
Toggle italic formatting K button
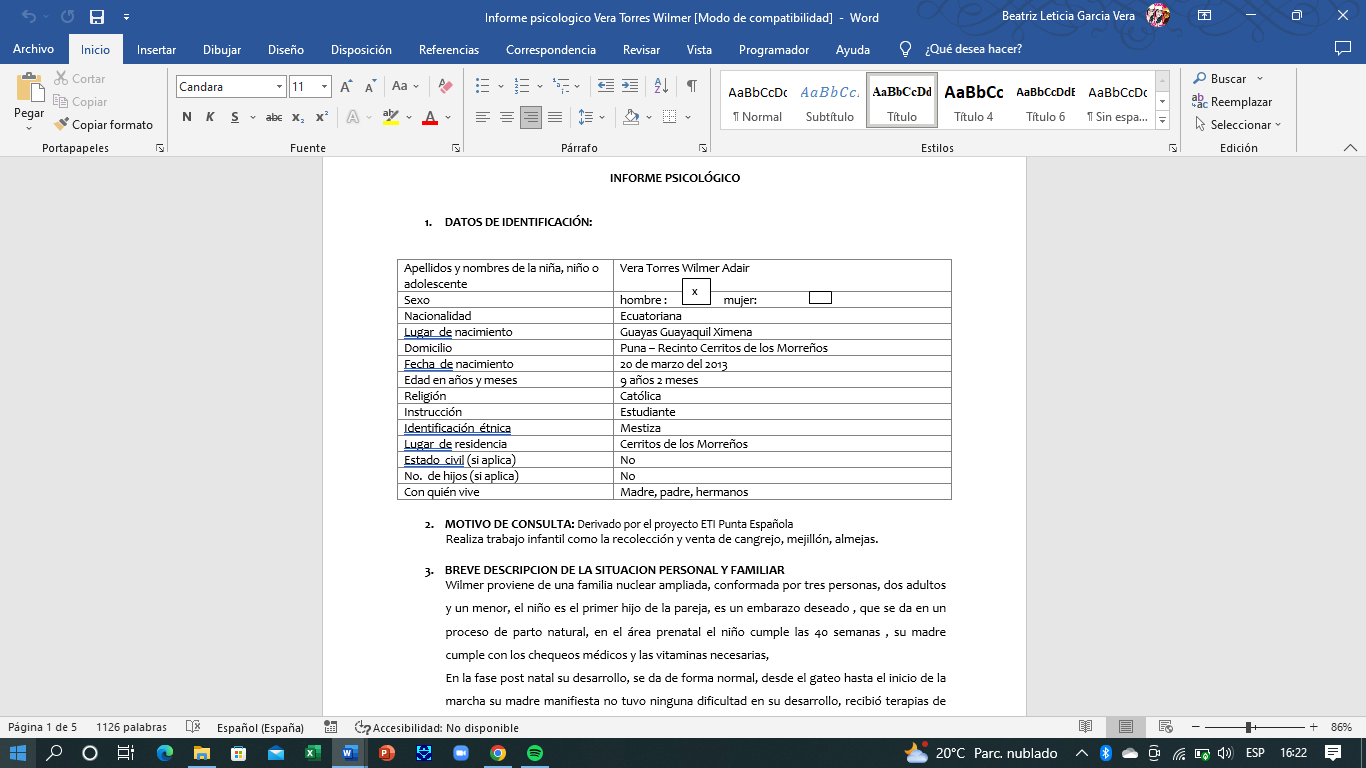(x=210, y=117)
